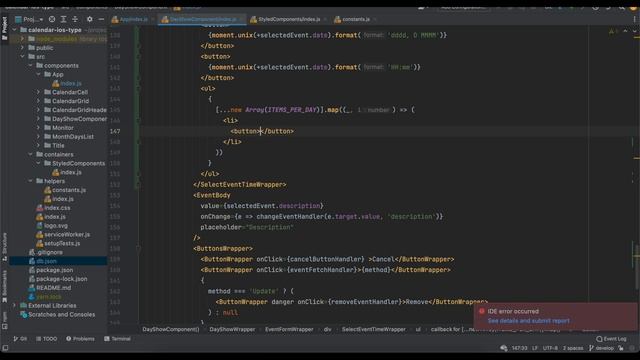Click DayShowComponent() breadcrumb
Image resolution: width=640 pixels, height=360 pixels.
(x=171, y=329)
